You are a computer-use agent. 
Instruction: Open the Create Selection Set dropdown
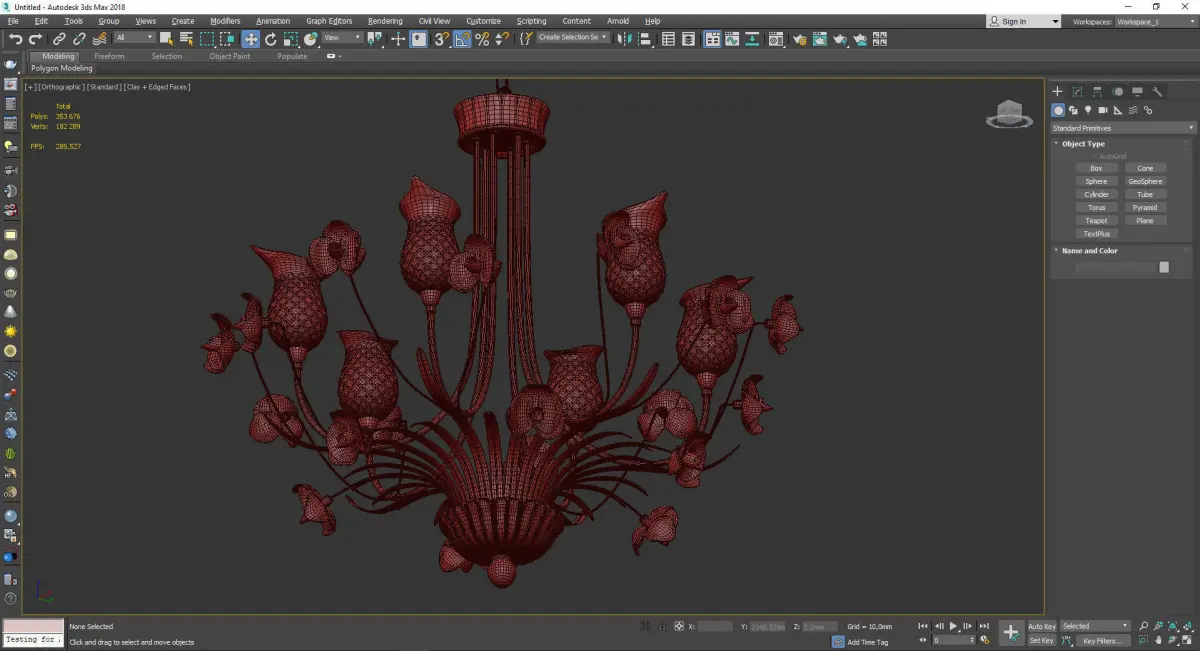coord(571,37)
